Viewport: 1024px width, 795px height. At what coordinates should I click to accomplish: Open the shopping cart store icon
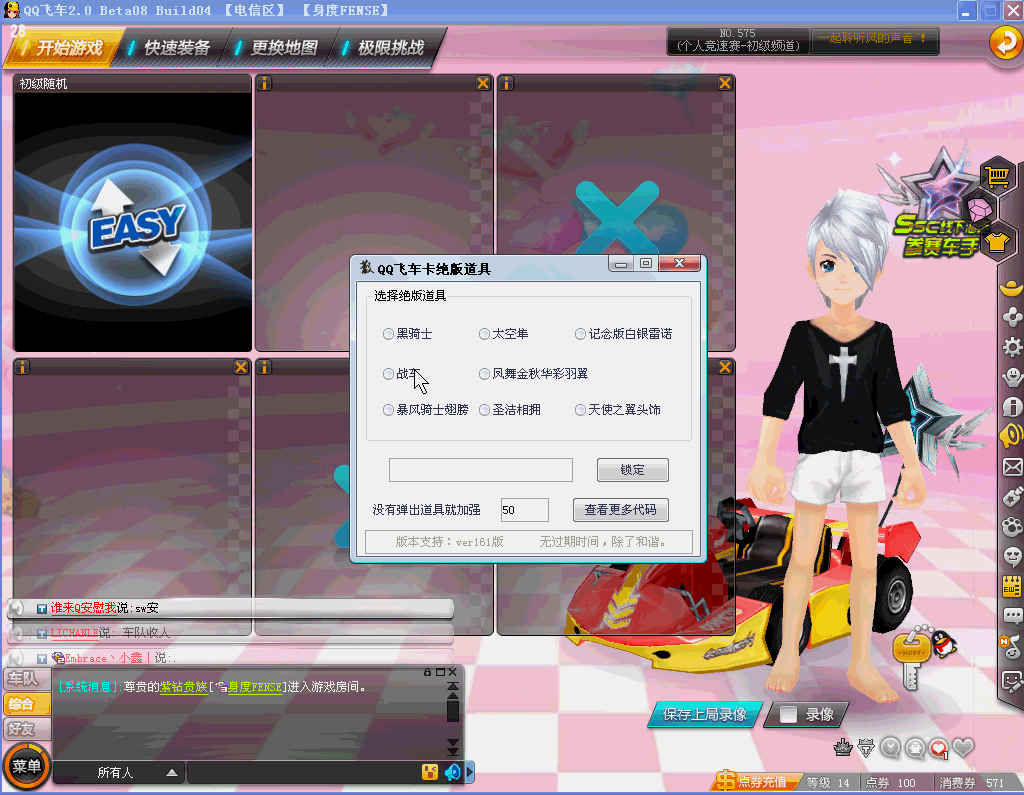pyautogui.click(x=997, y=176)
